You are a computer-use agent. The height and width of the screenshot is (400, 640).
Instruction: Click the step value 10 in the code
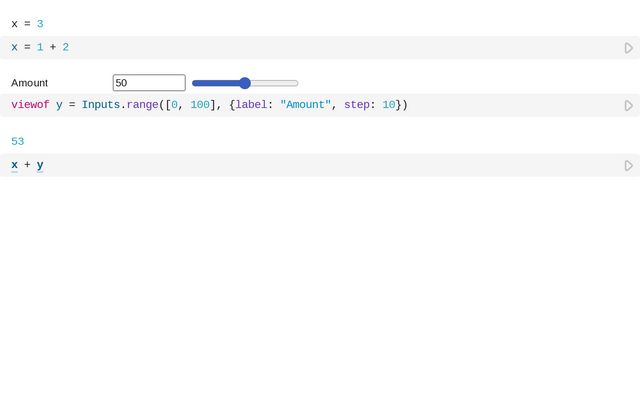[388, 105]
